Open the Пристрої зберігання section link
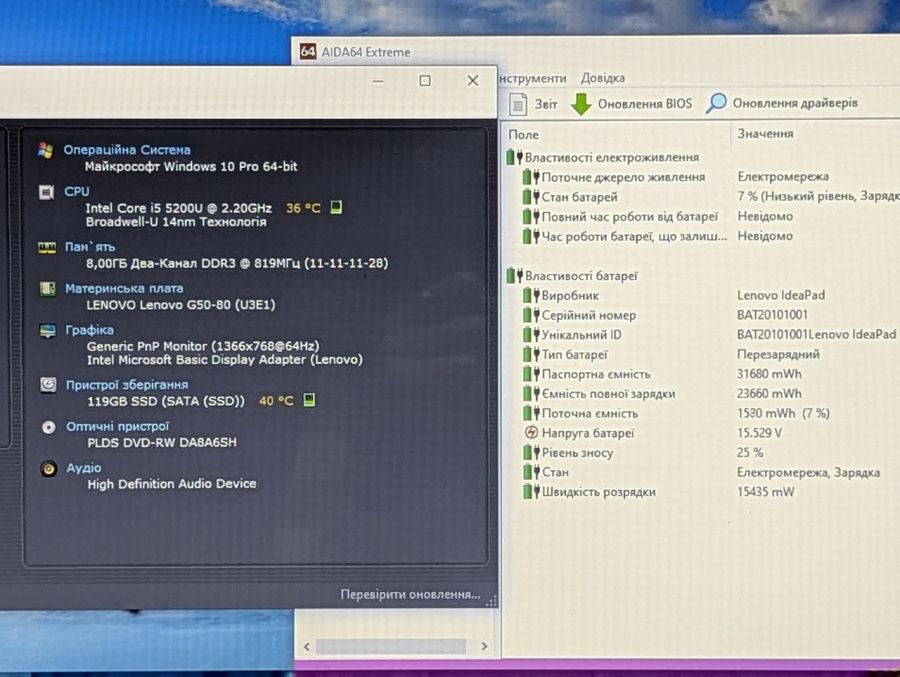This screenshot has height=677, width=900. tap(127, 385)
